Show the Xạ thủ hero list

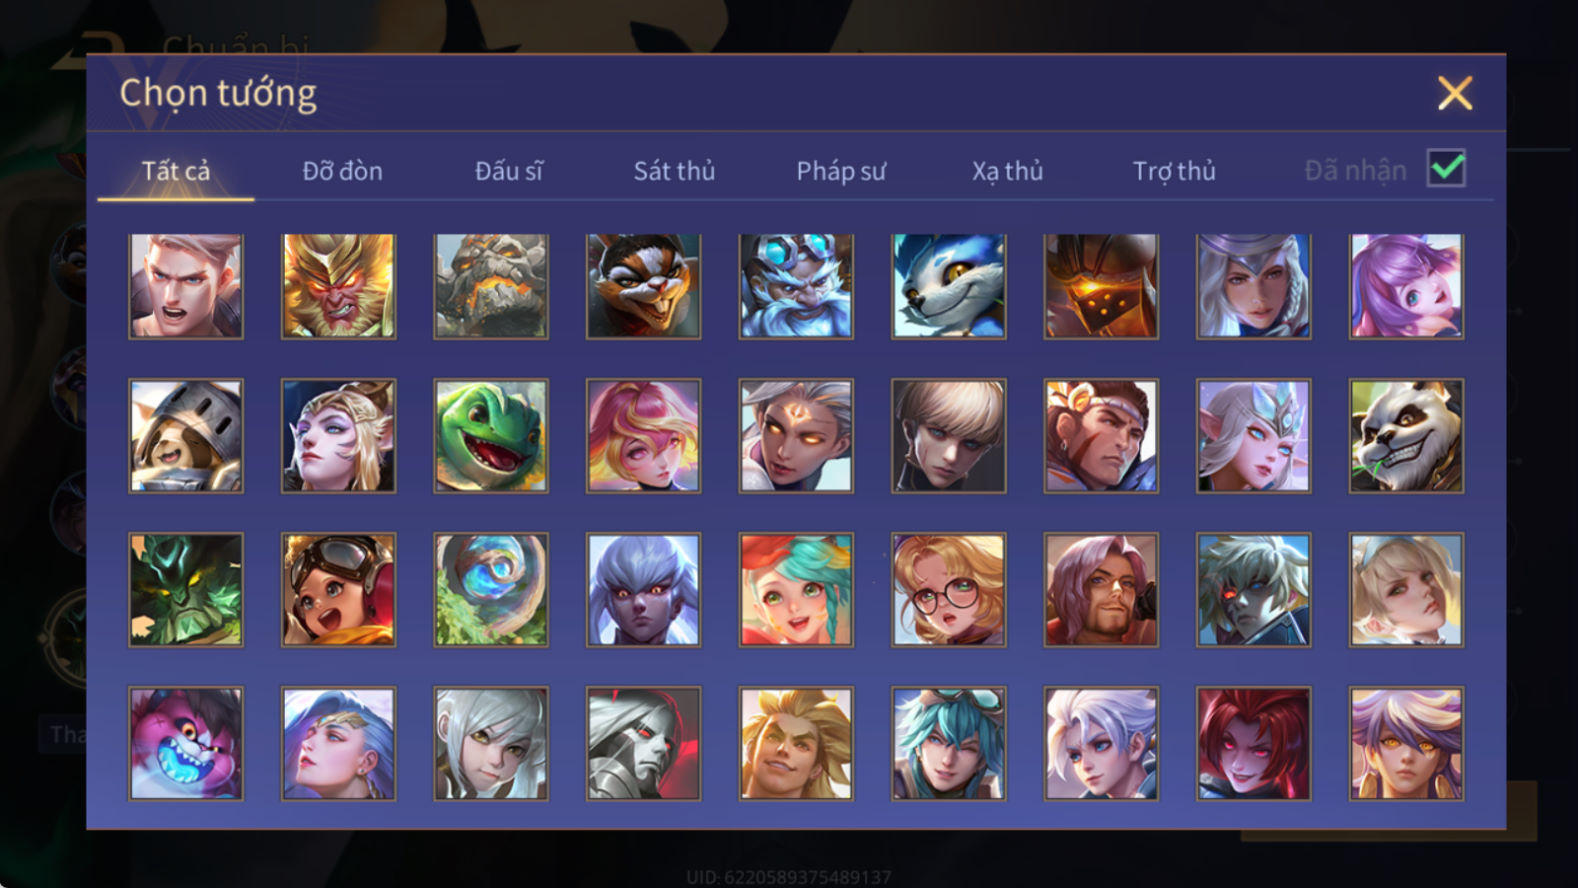pos(1007,171)
